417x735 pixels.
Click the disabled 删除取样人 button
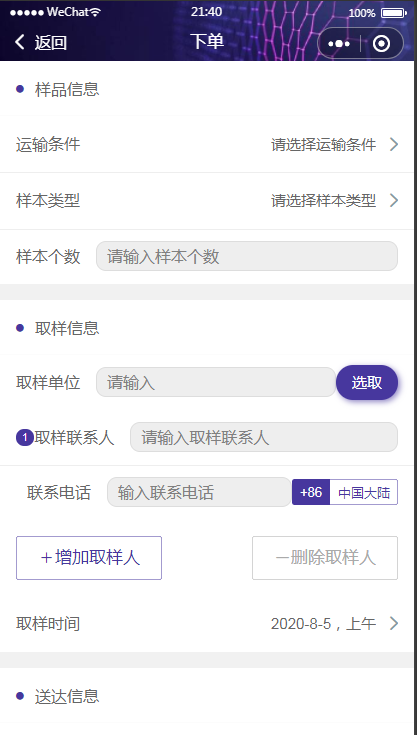325,558
